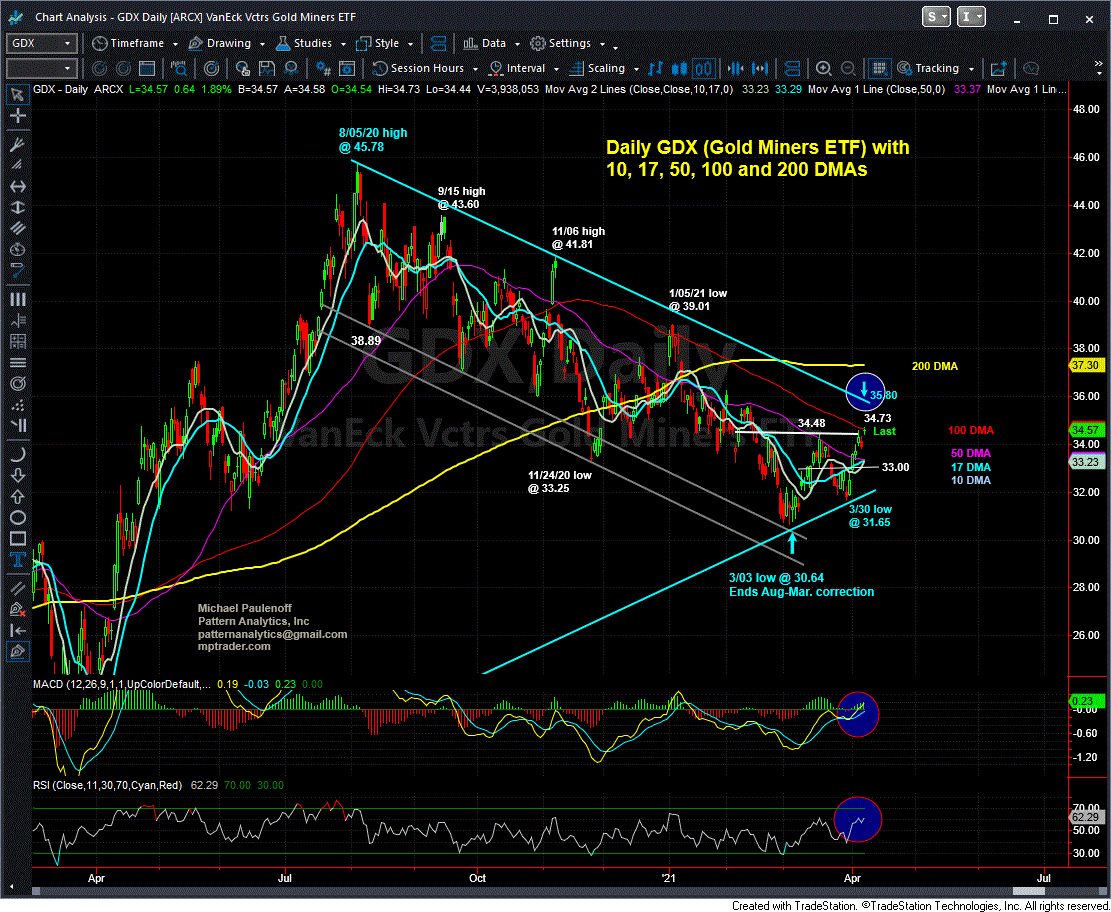Expand the Data dropdown arrow
Screen dimensions: 1111x912
(x=517, y=45)
